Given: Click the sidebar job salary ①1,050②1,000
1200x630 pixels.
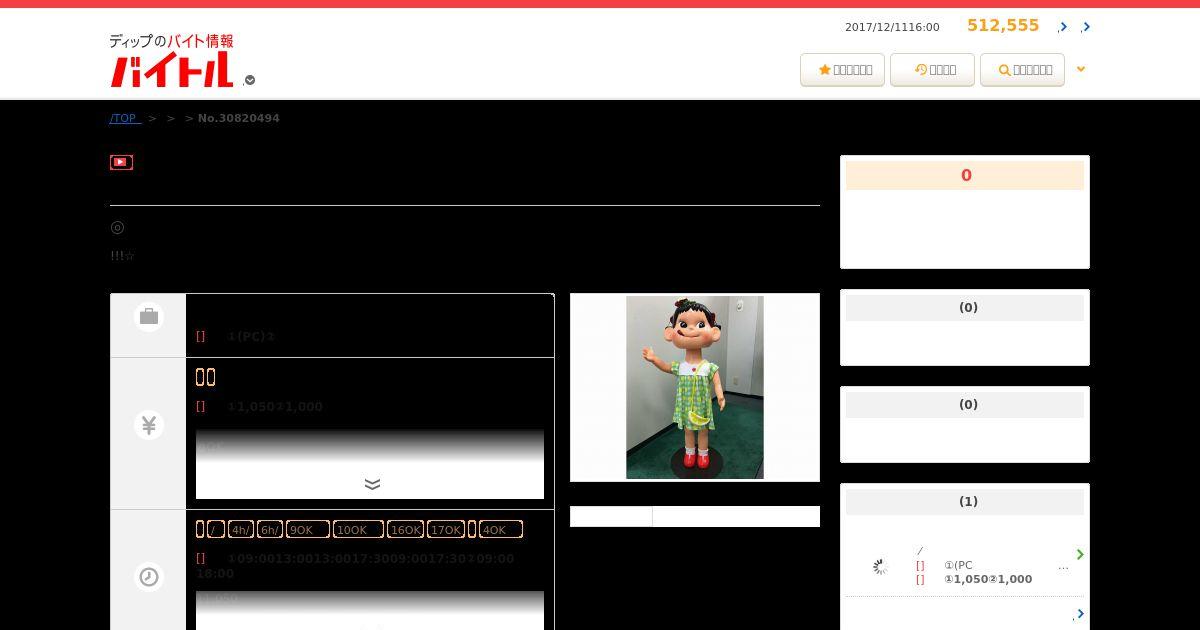Looking at the screenshot, I should tap(988, 579).
